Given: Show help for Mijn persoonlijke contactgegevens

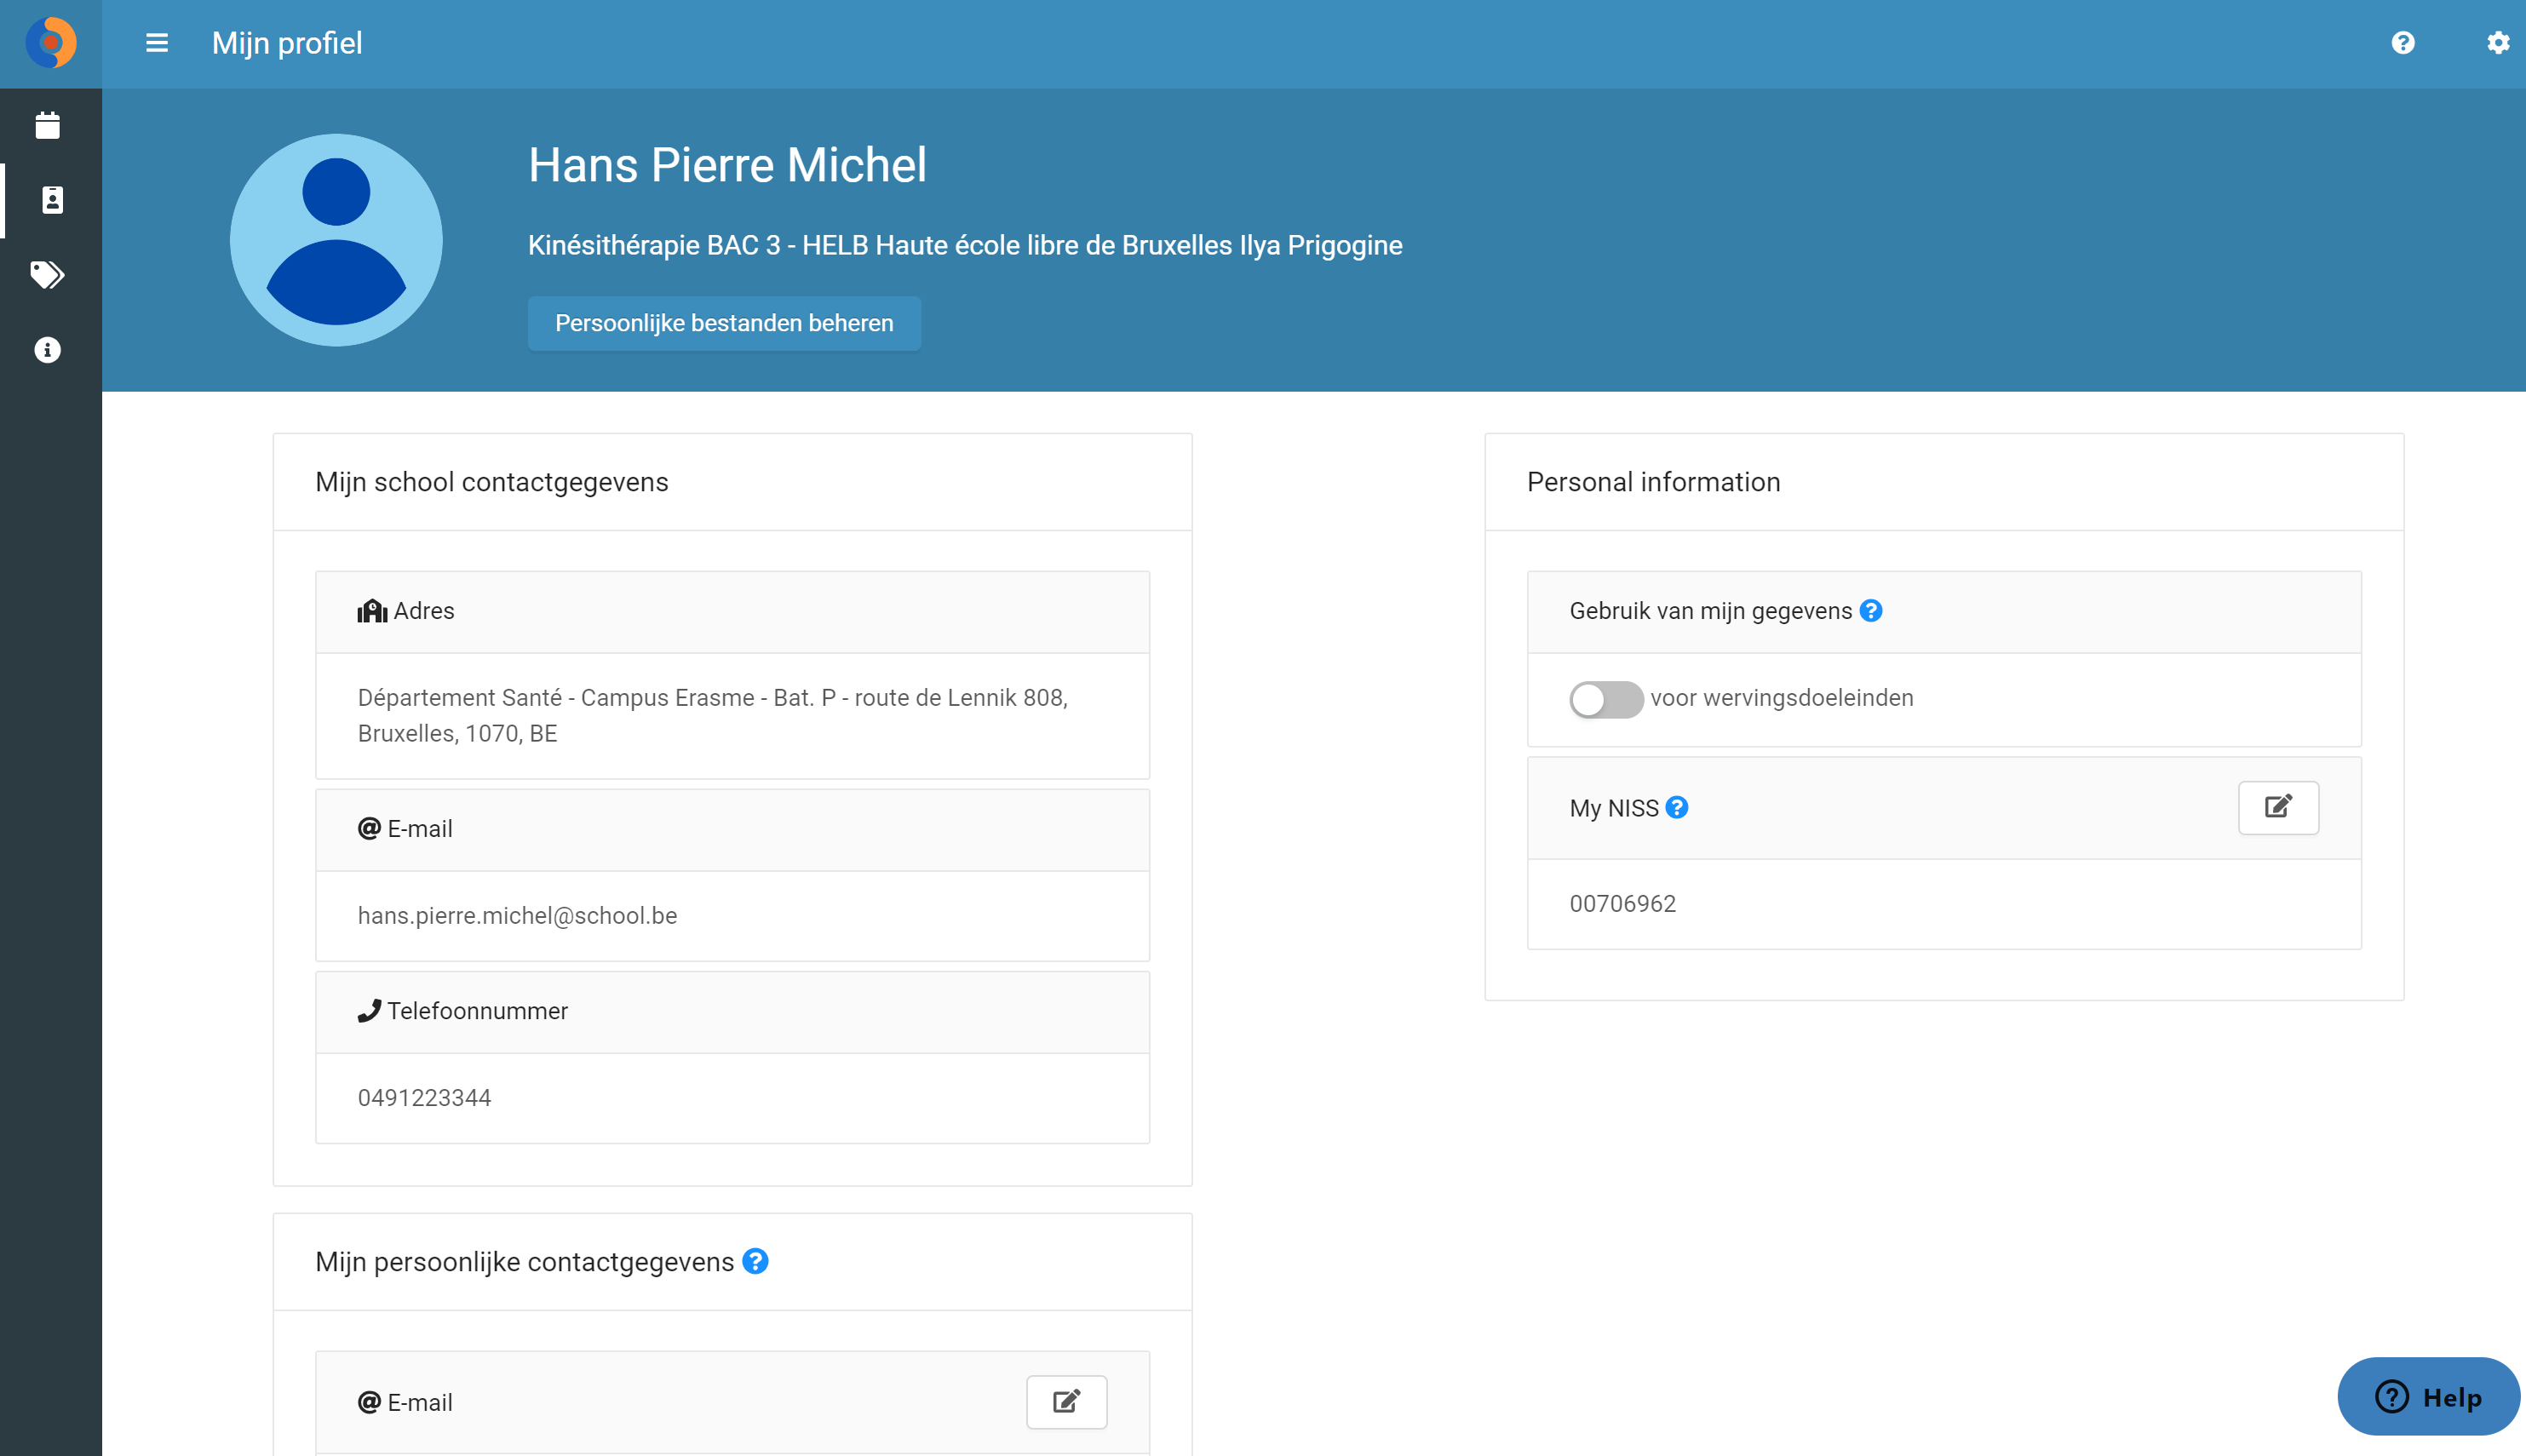Looking at the screenshot, I should pos(756,1262).
